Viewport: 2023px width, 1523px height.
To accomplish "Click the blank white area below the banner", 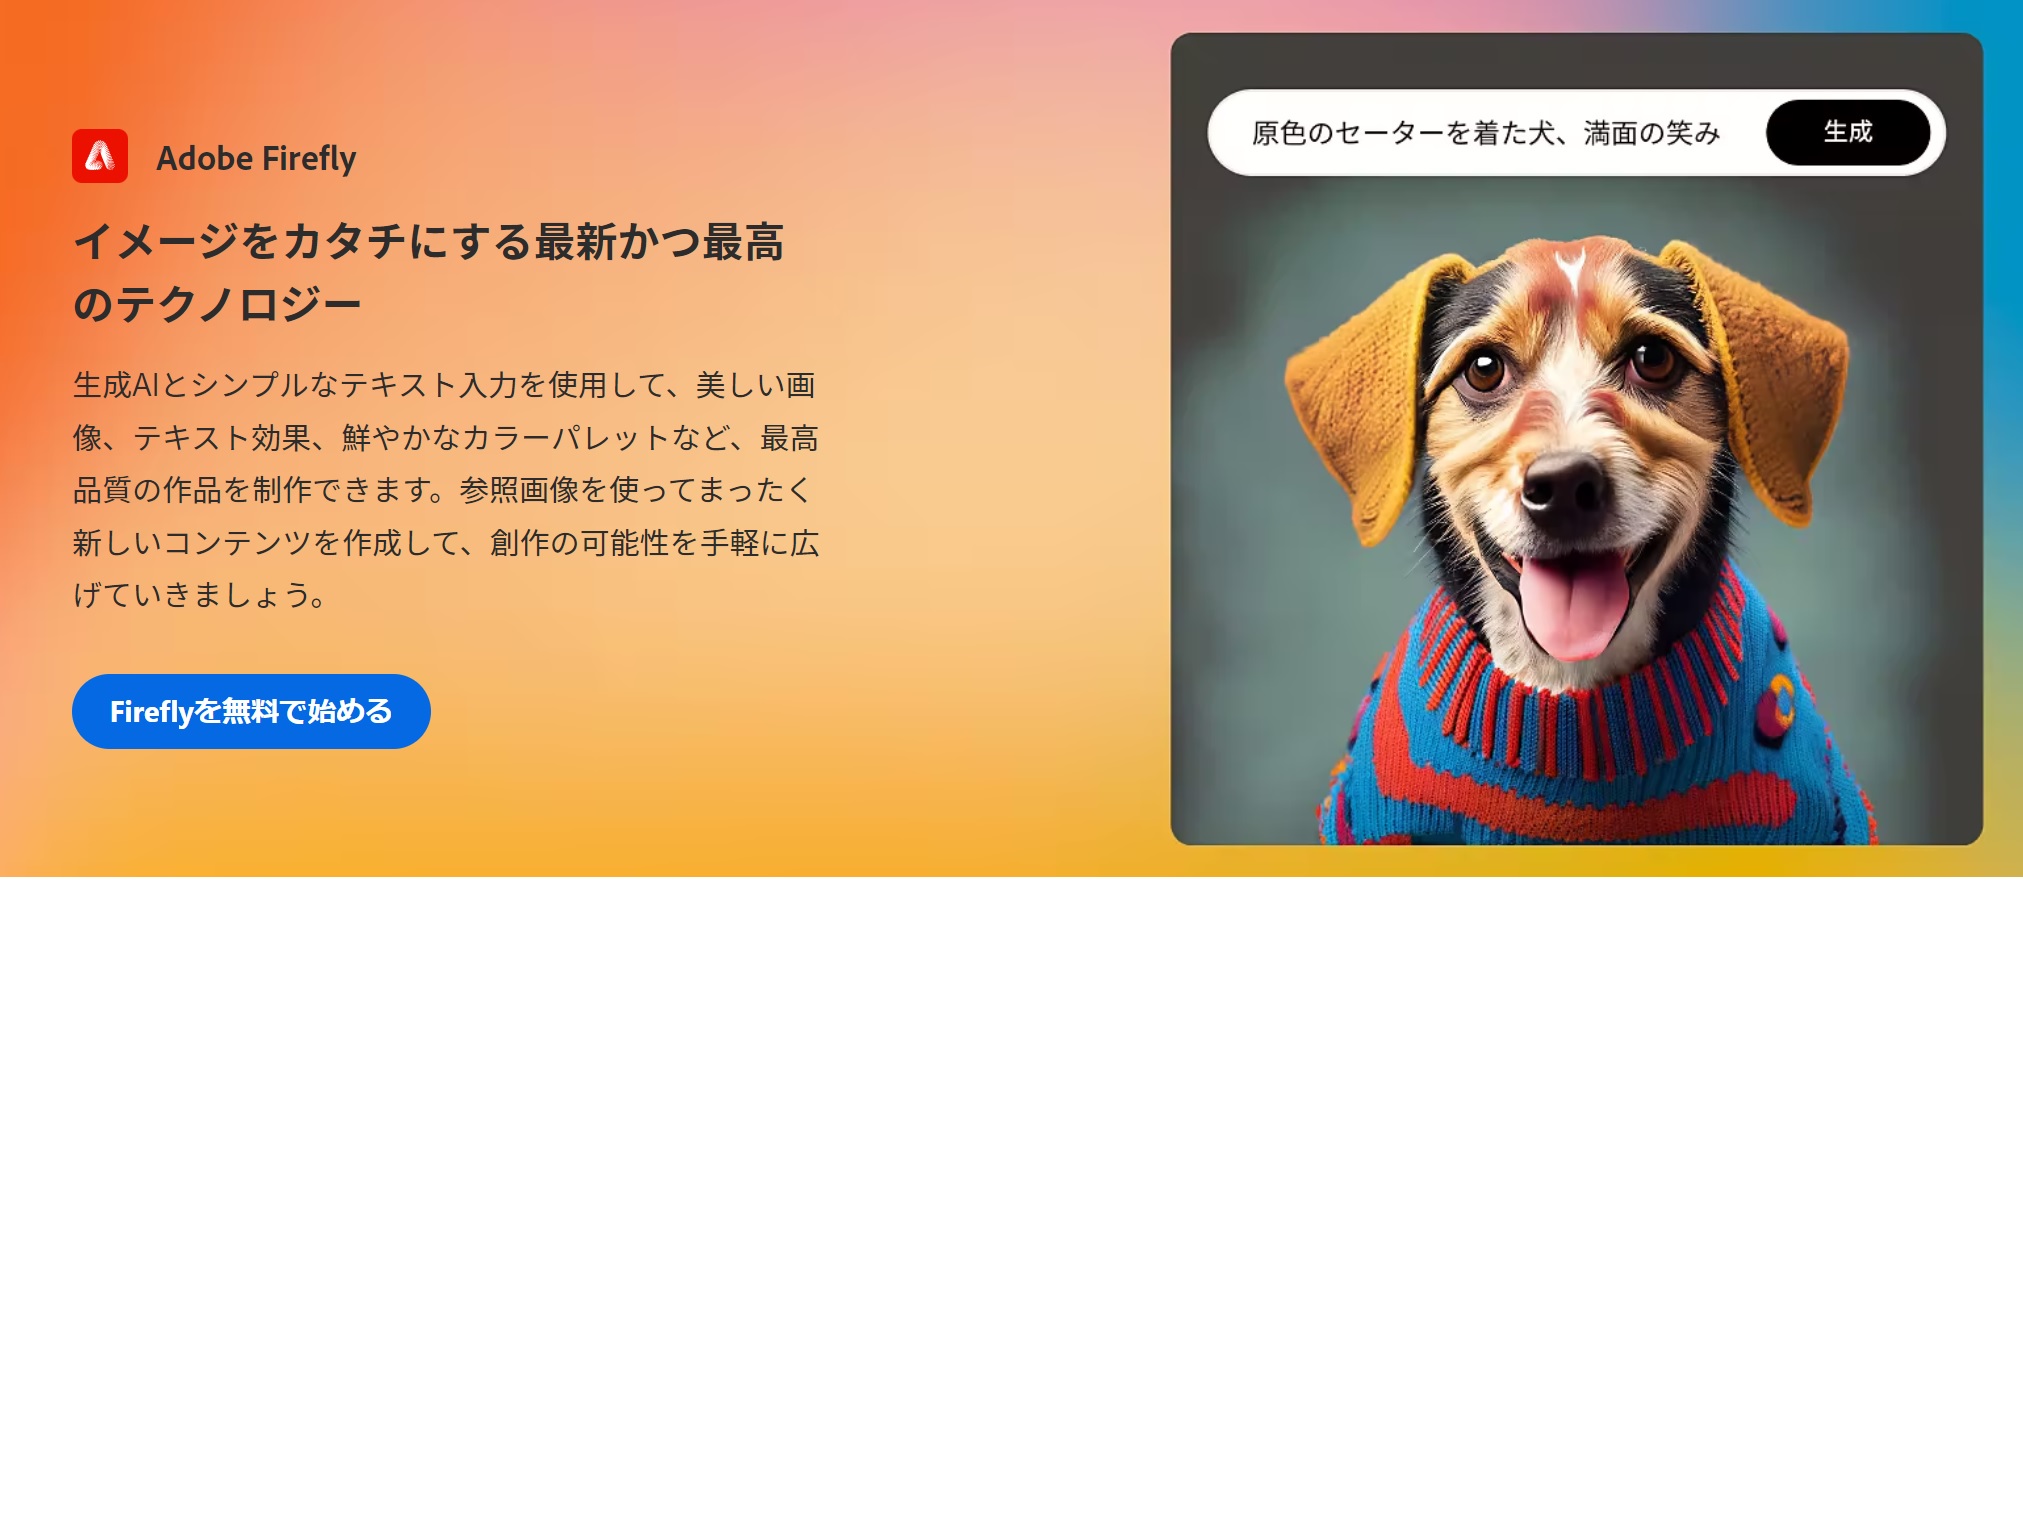I will 1011,1200.
